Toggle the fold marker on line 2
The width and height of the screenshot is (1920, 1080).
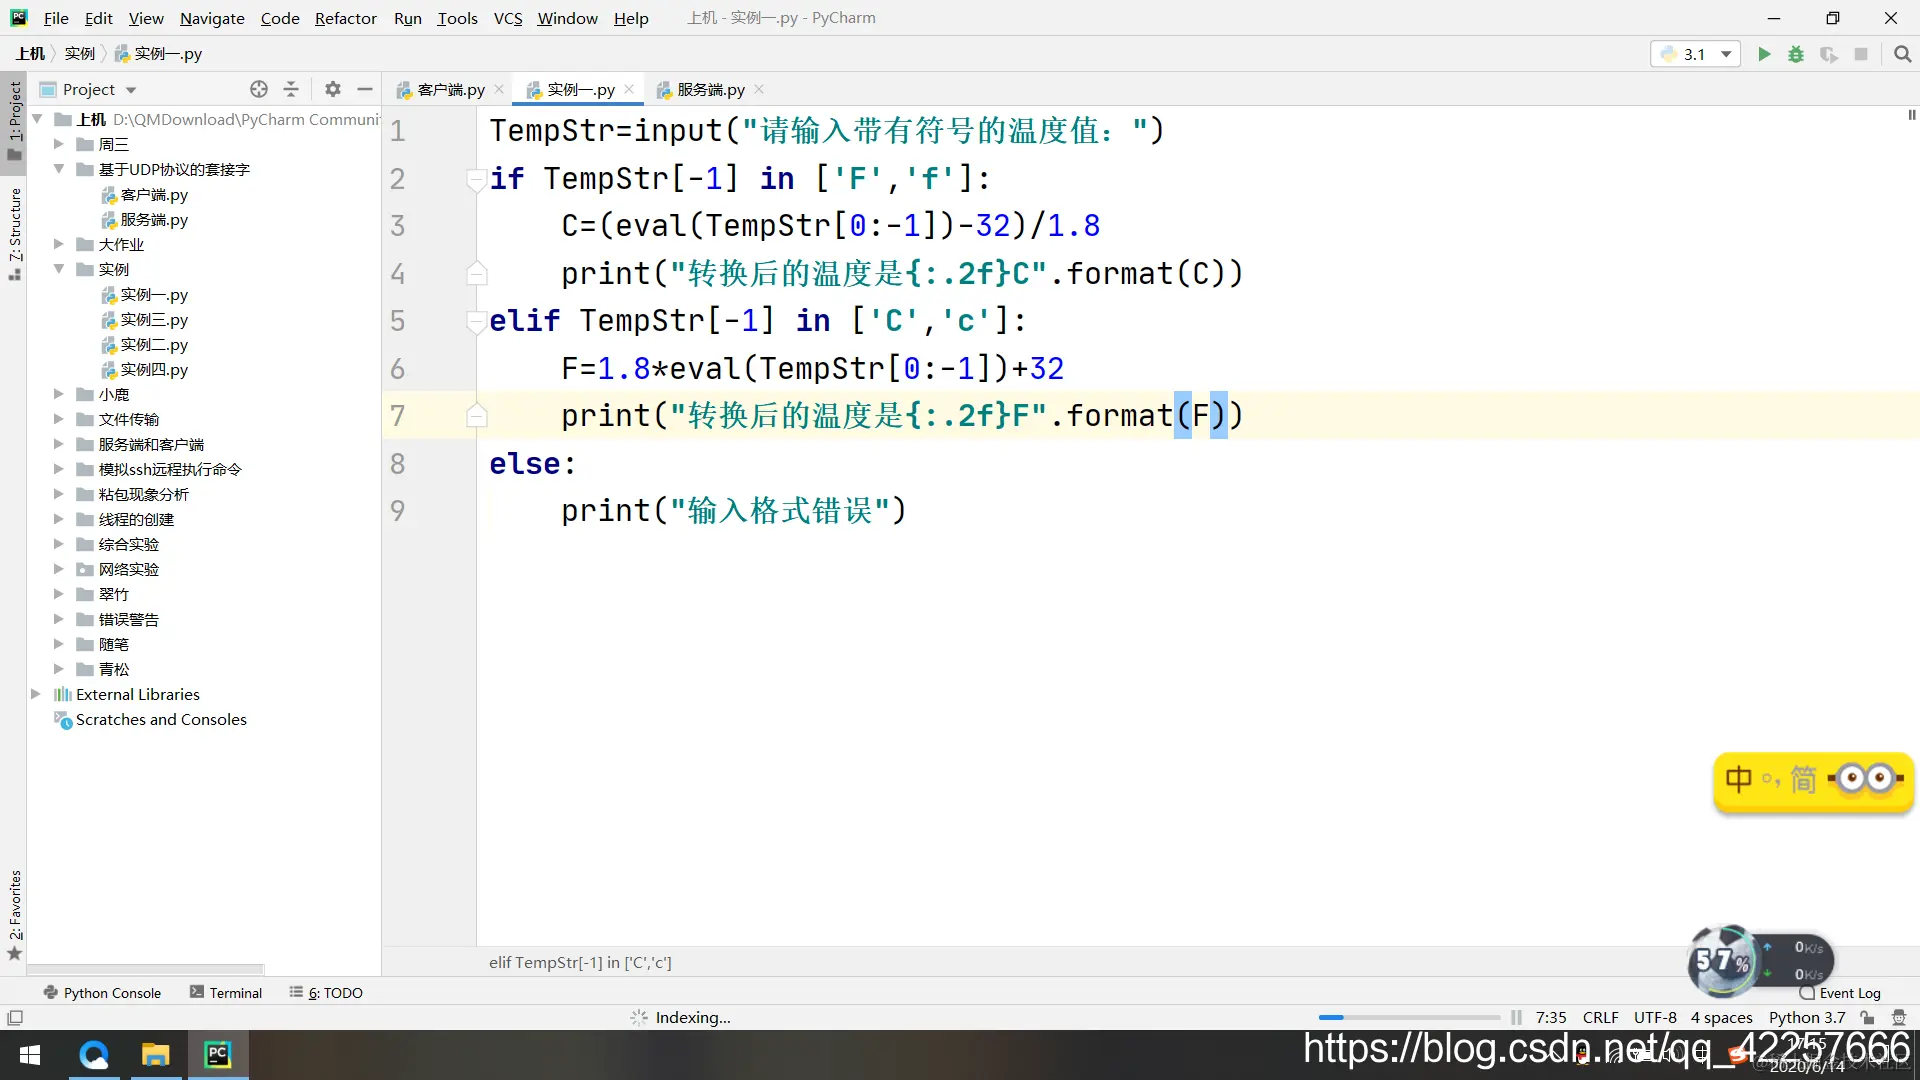pos(476,179)
